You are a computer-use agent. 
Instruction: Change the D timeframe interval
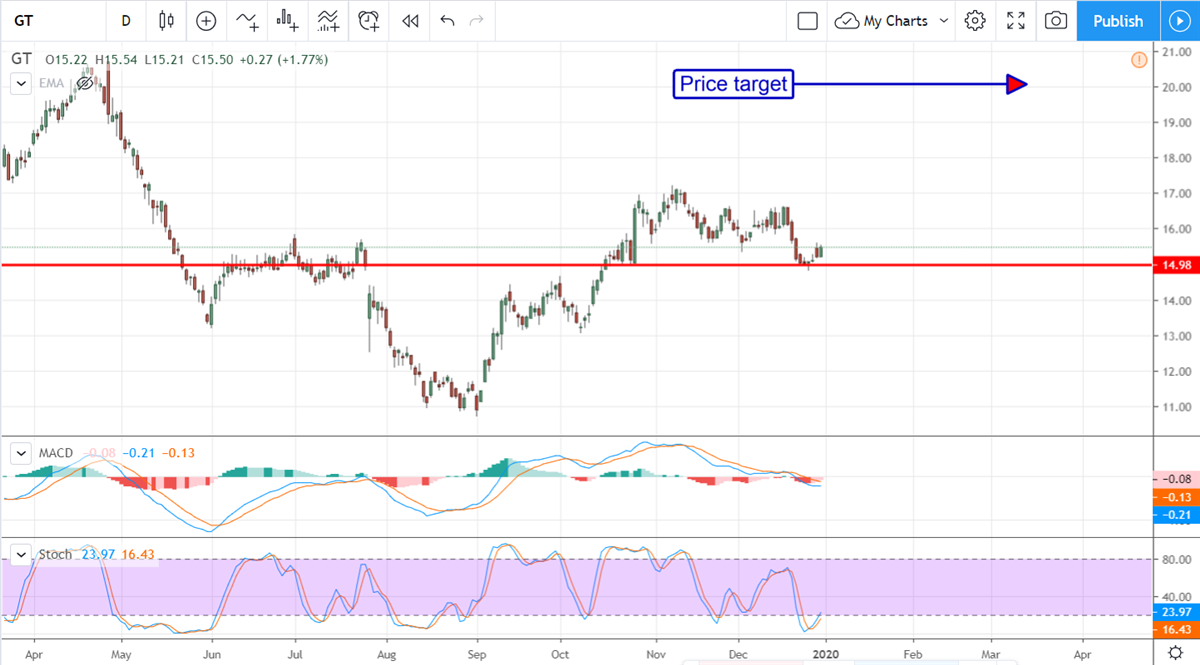126,20
